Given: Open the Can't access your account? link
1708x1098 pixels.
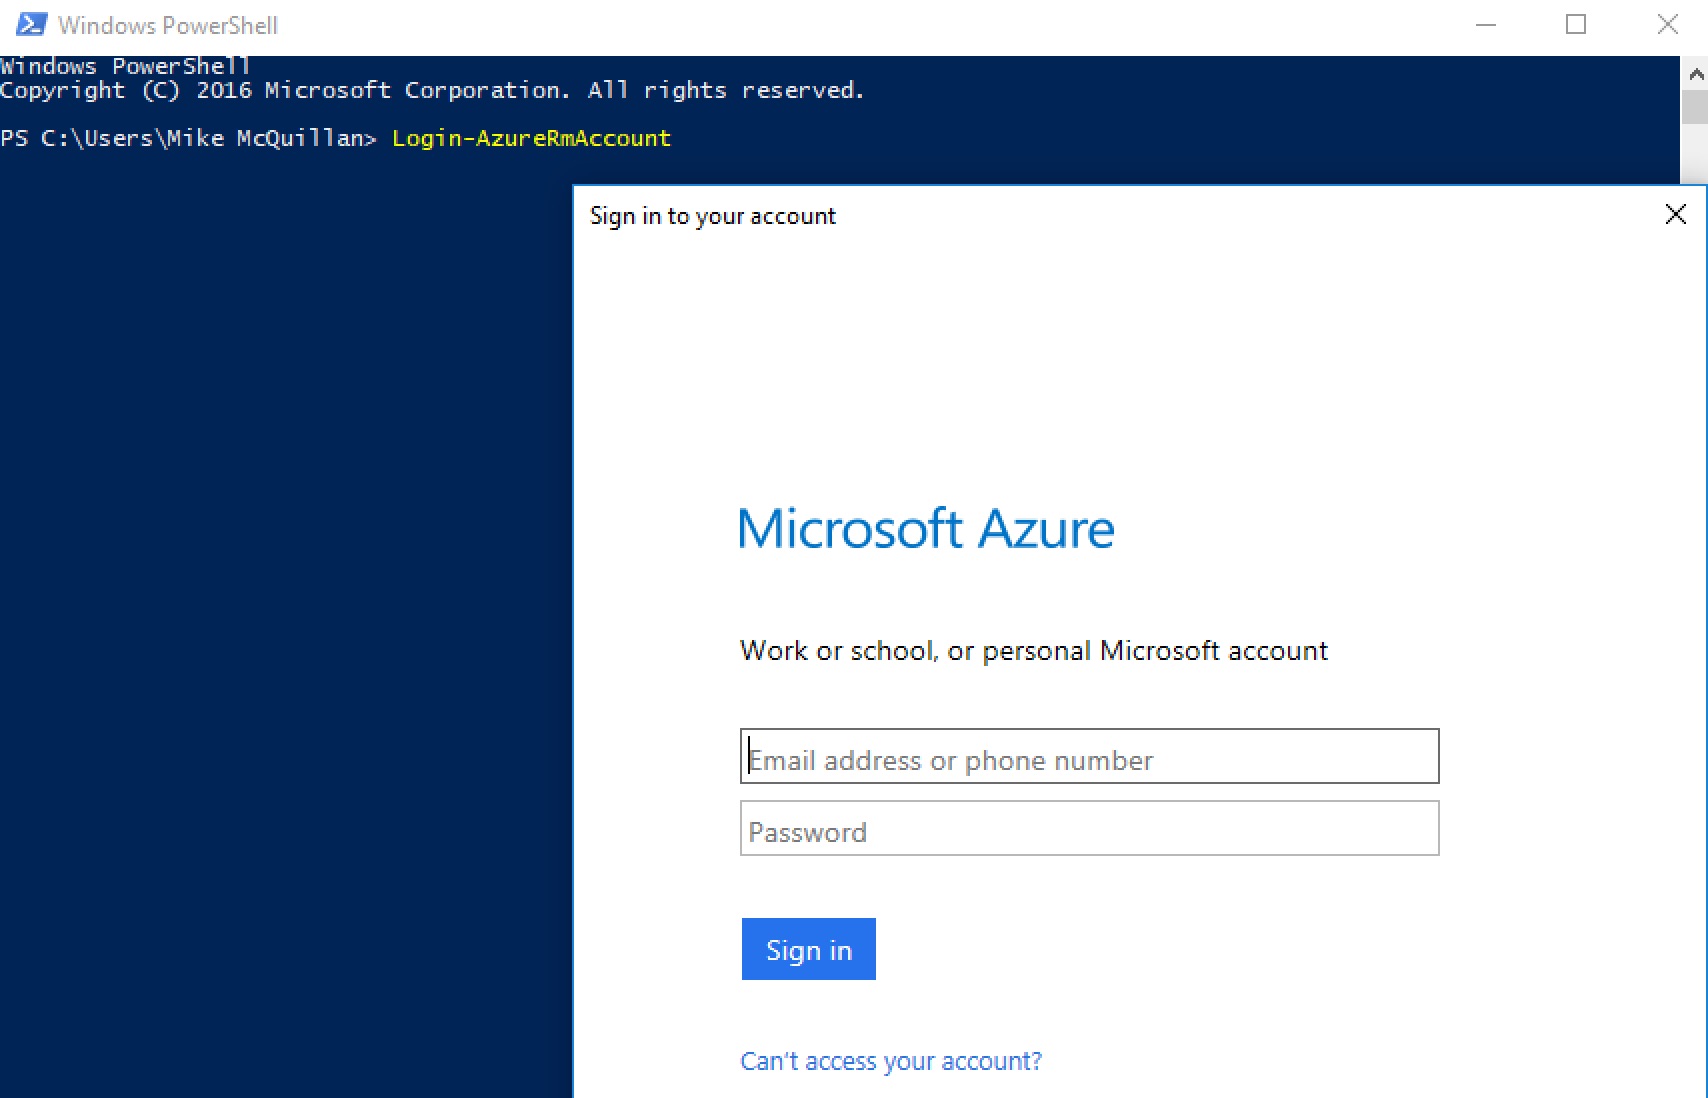Looking at the screenshot, I should tap(890, 1061).
